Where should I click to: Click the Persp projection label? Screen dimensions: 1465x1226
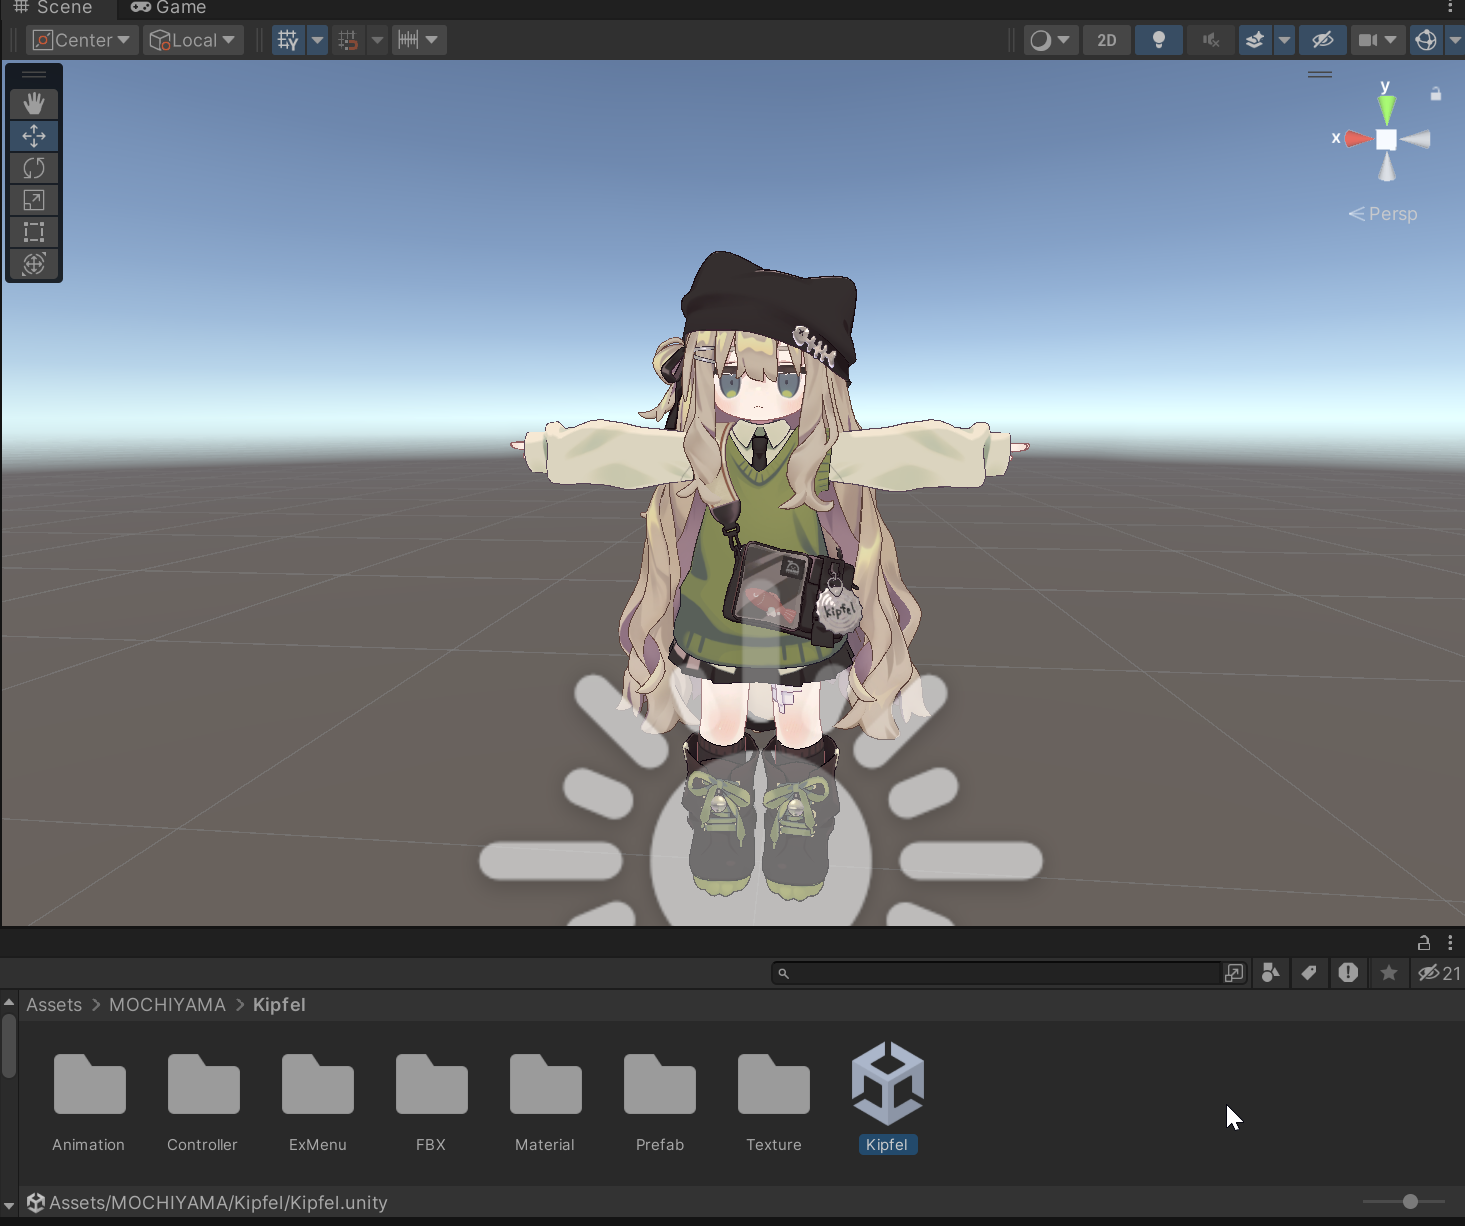tap(1392, 214)
